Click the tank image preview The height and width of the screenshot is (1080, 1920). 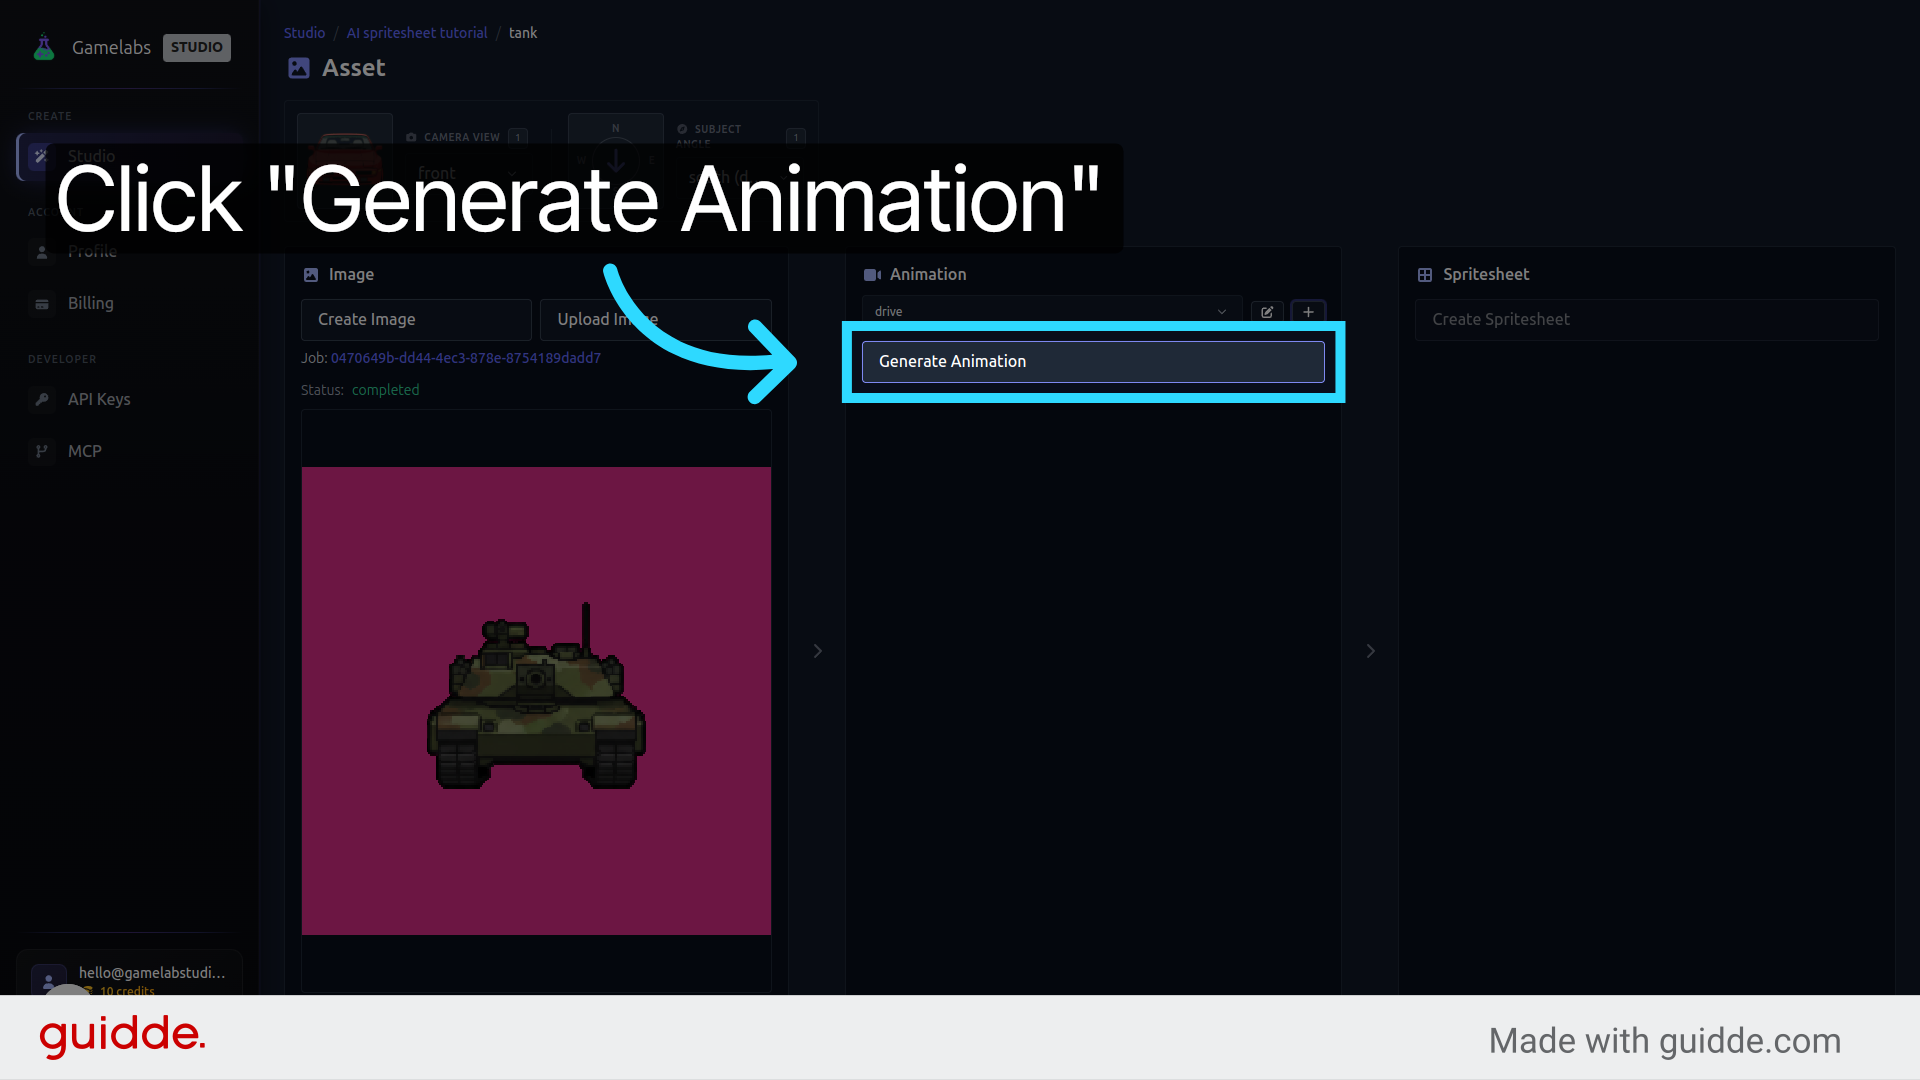coord(536,701)
